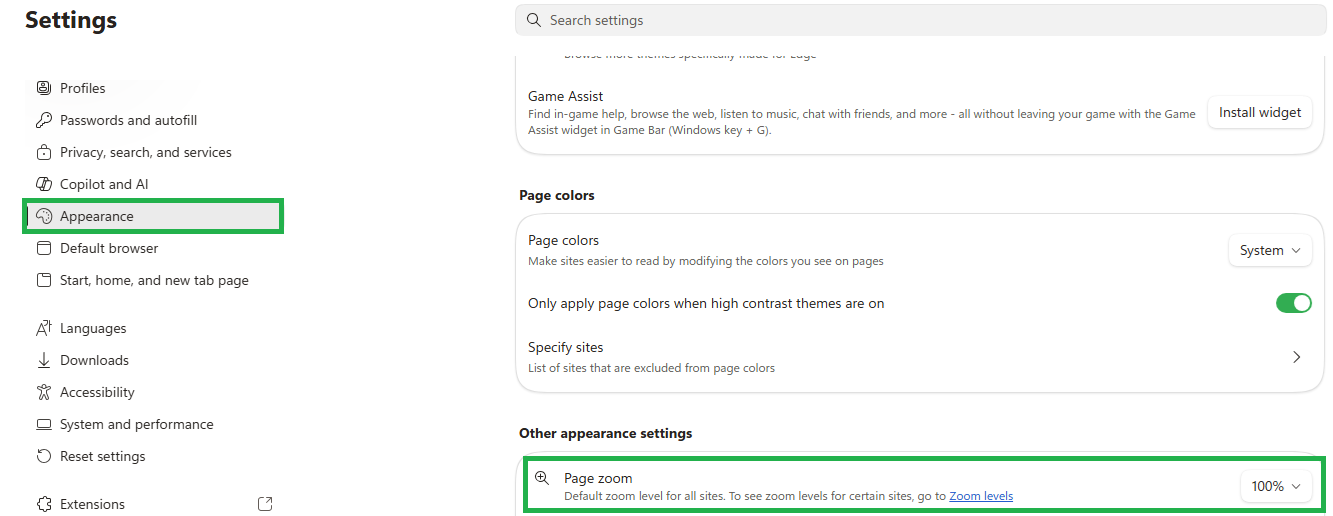This screenshot has height=516, width=1333.
Task: Click the key icon beside Passwords and autofill
Action: click(x=43, y=120)
